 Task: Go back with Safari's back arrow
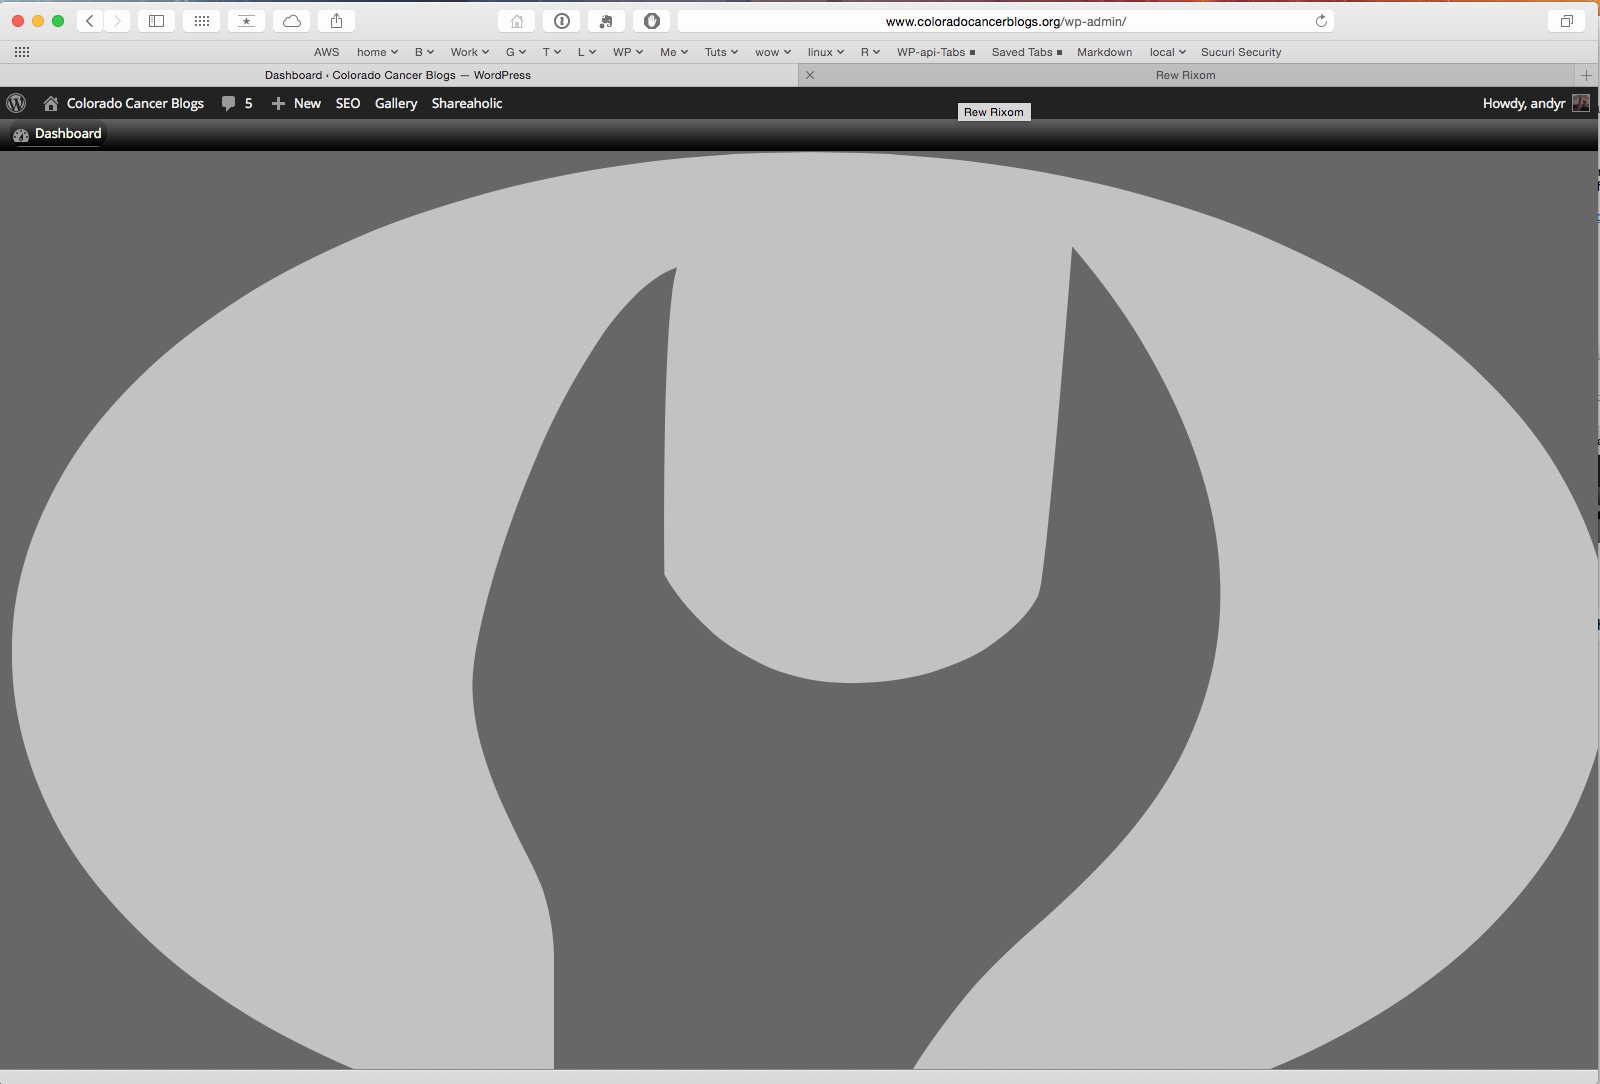90,21
